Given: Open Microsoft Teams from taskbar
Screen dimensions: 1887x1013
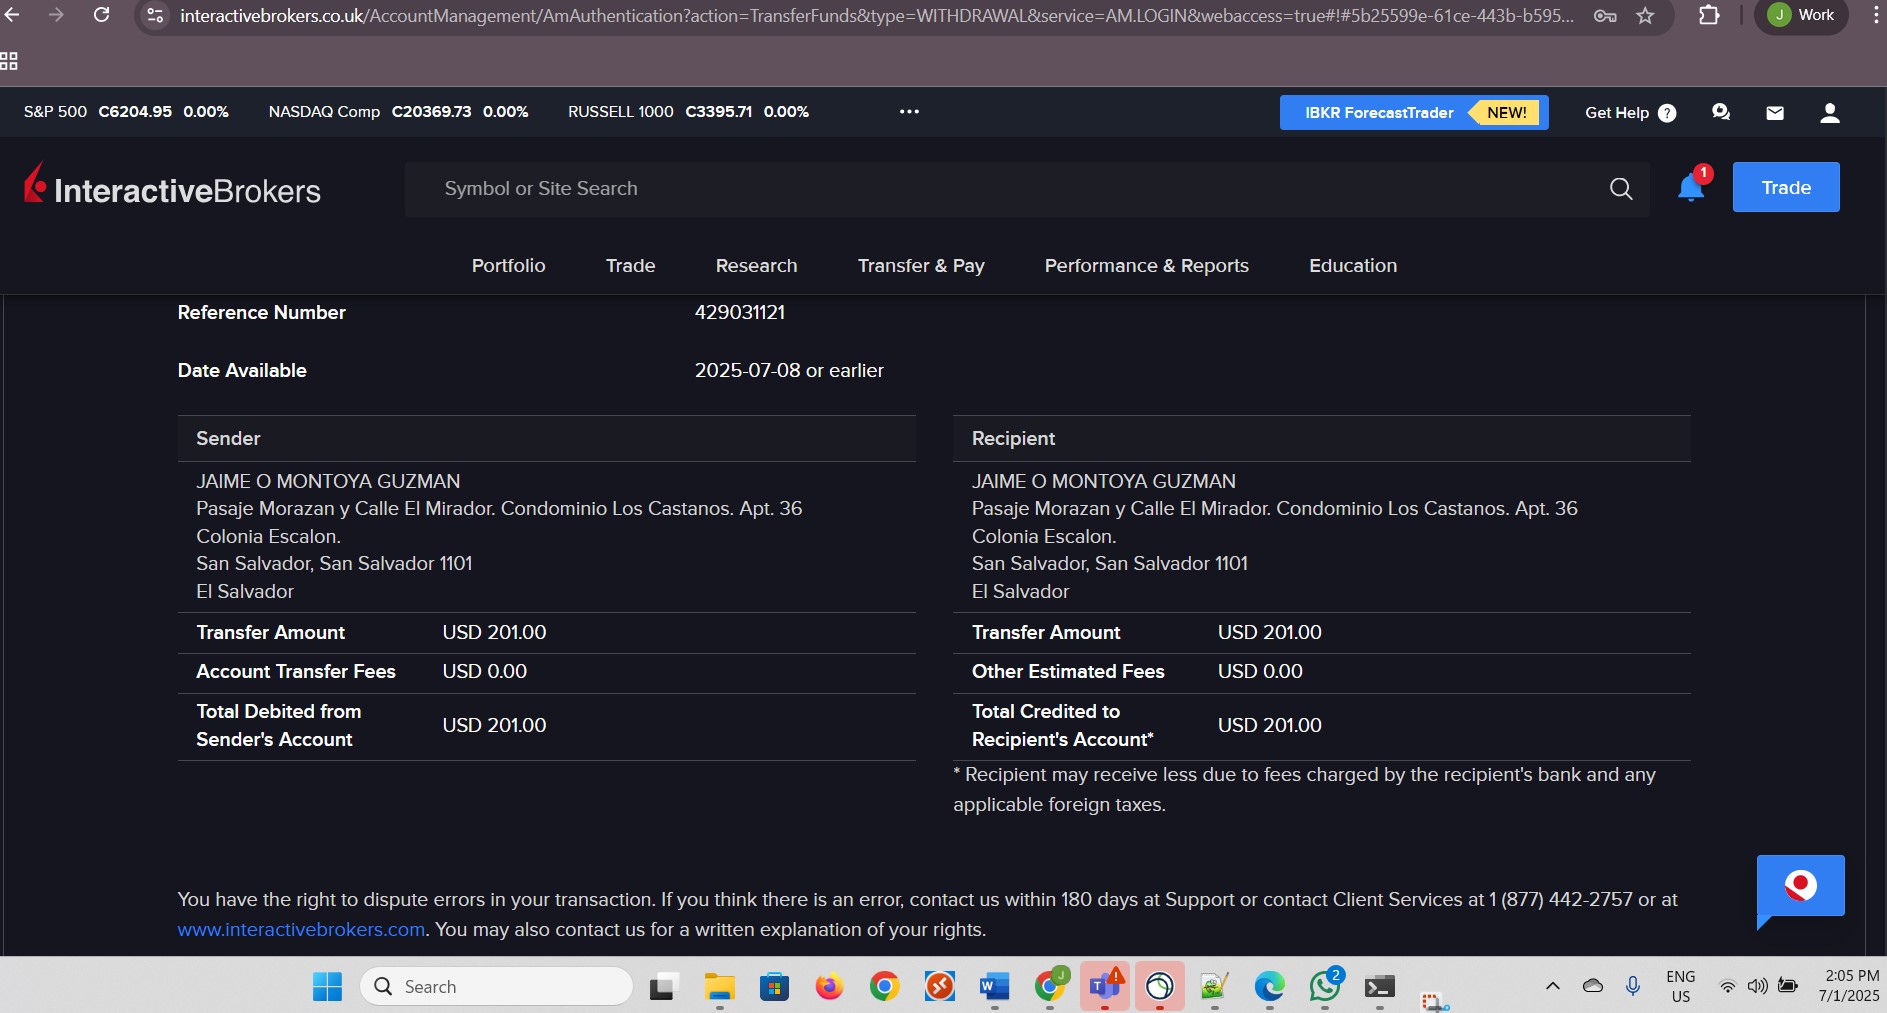Looking at the screenshot, I should tap(1104, 987).
